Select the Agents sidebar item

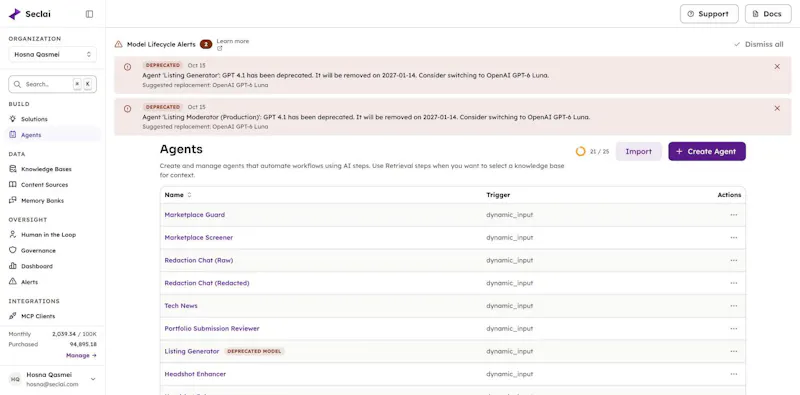pyautogui.click(x=53, y=135)
